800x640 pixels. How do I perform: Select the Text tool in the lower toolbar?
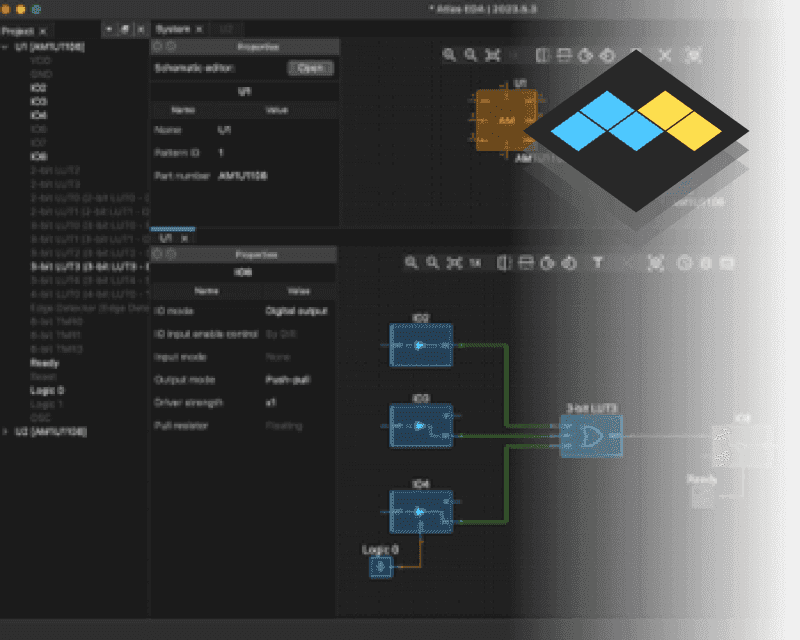click(597, 264)
